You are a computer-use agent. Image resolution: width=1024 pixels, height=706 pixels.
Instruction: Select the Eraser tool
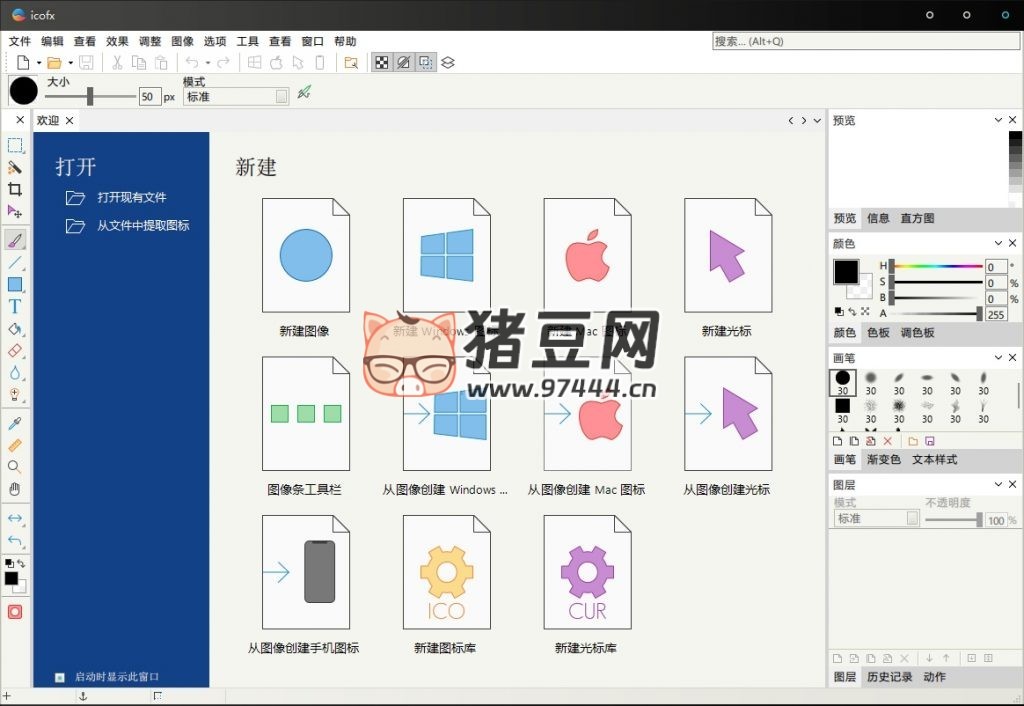[14, 351]
